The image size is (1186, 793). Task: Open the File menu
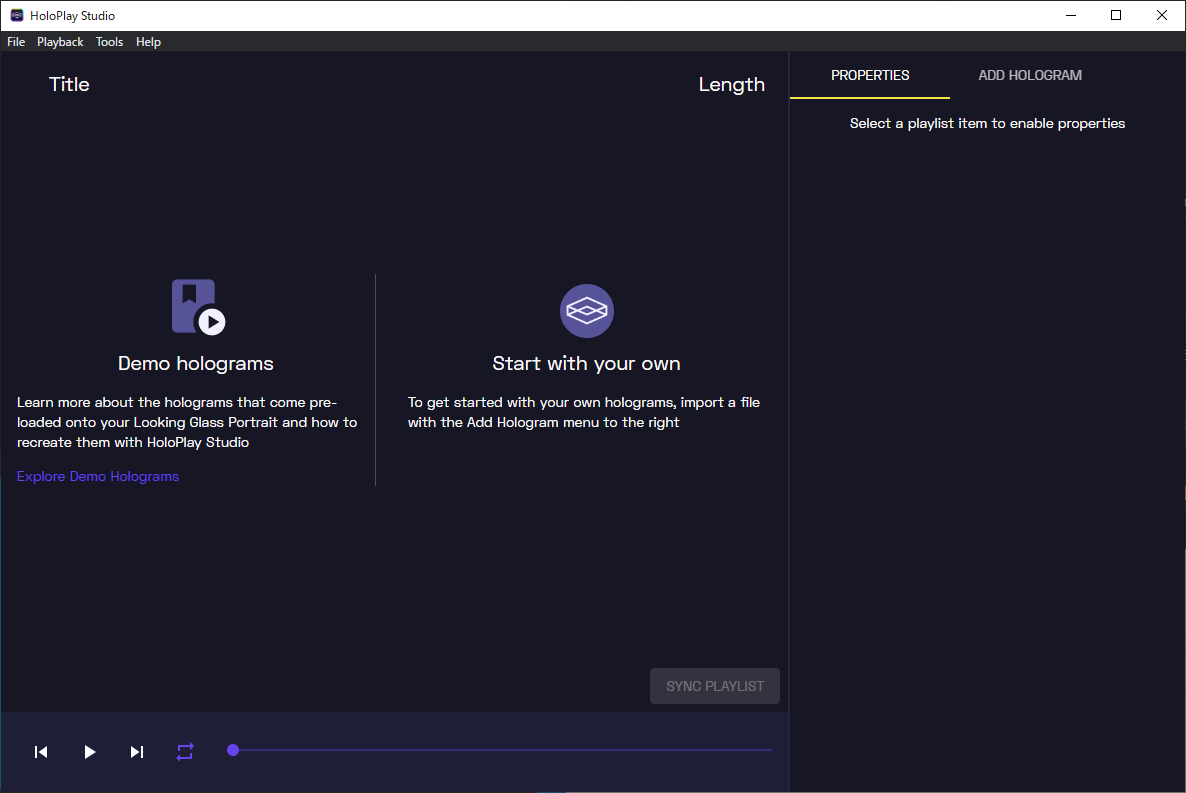point(16,42)
